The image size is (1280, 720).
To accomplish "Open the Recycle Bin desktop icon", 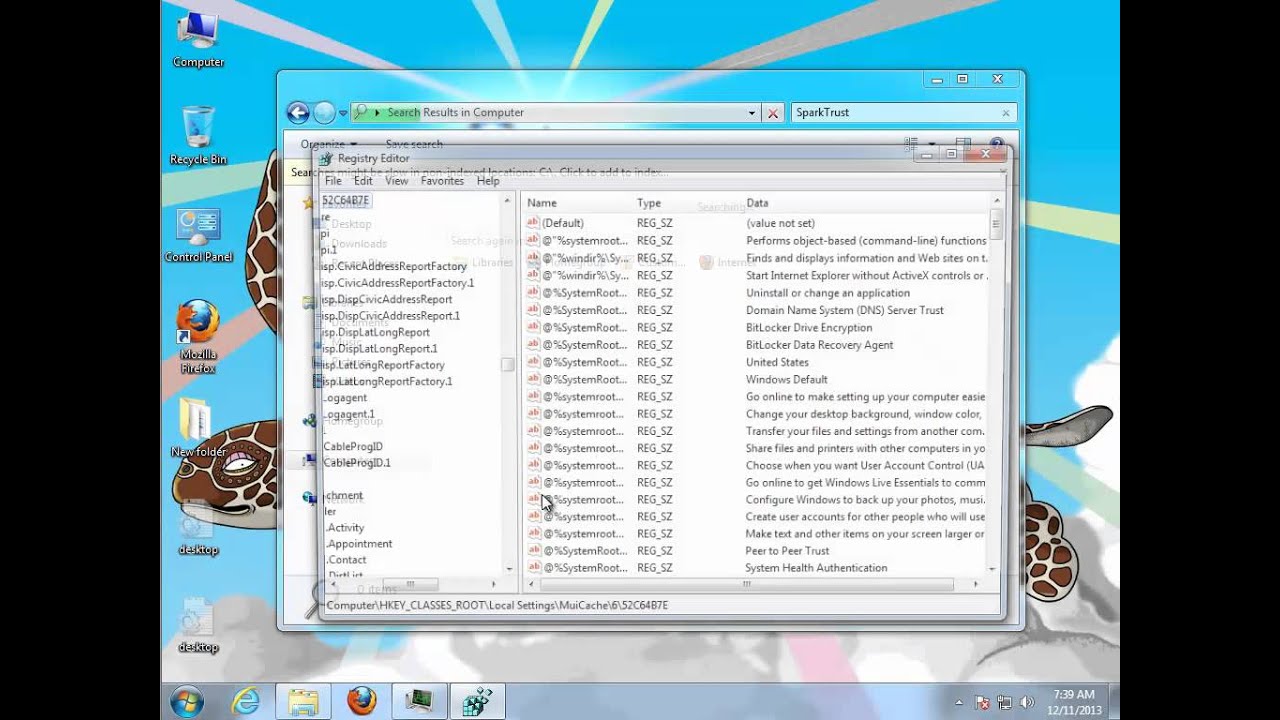I will (x=198, y=135).
